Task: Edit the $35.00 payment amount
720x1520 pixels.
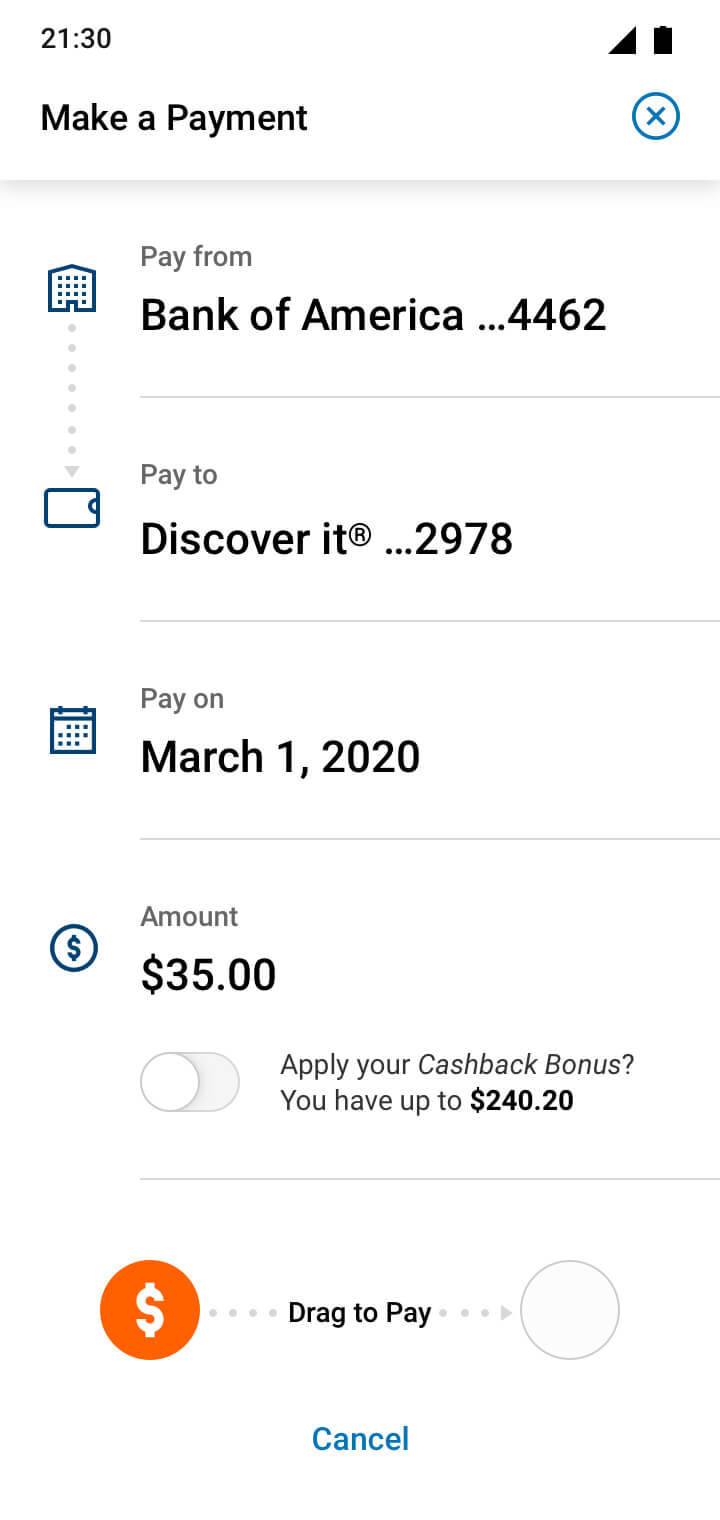Action: pyautogui.click(x=208, y=975)
